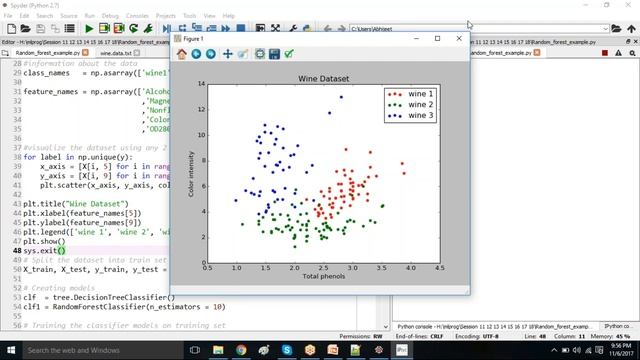640x360 pixels.
Task: Reset the plot view with Home
Action: pyautogui.click(x=182, y=54)
